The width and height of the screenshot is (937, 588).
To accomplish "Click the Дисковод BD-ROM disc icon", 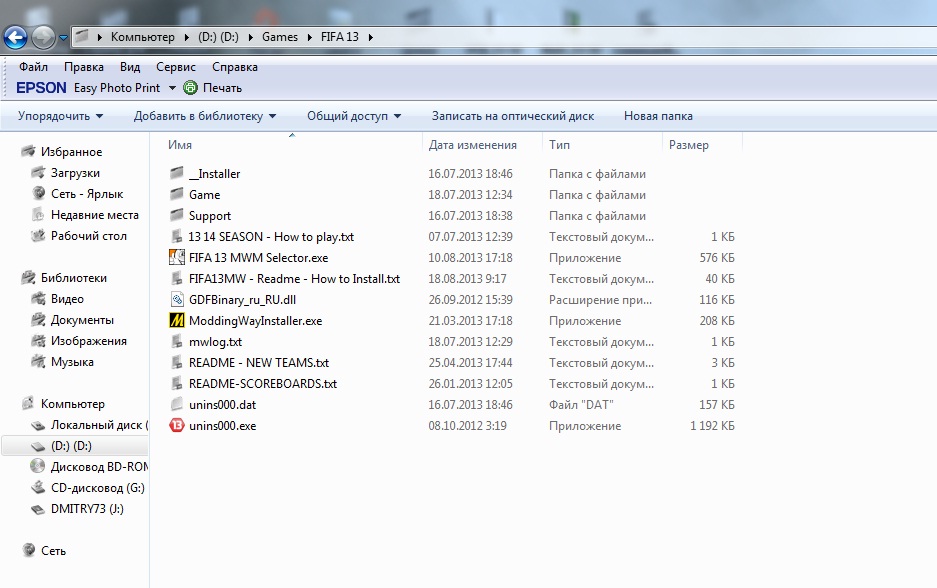I will point(38,466).
